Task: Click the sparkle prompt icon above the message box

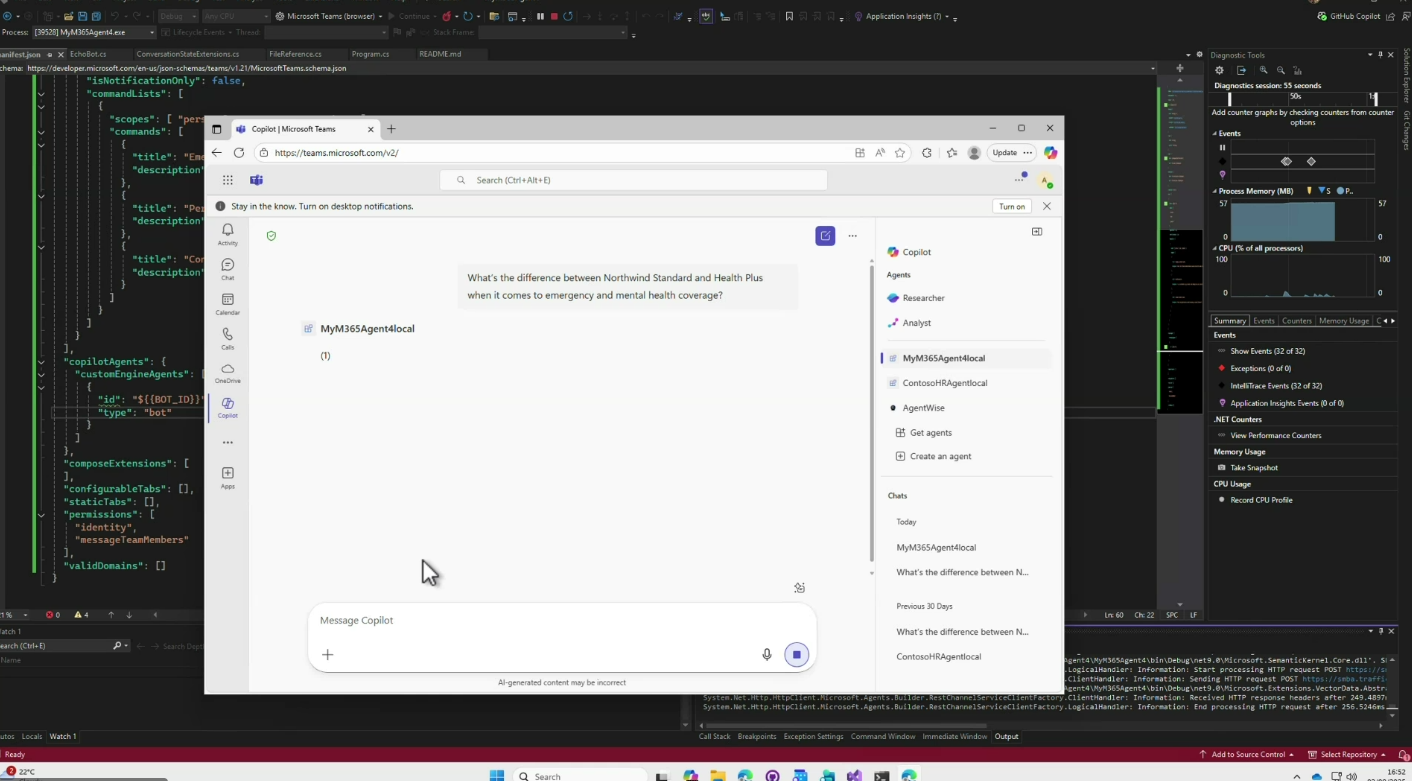Action: 799,588
